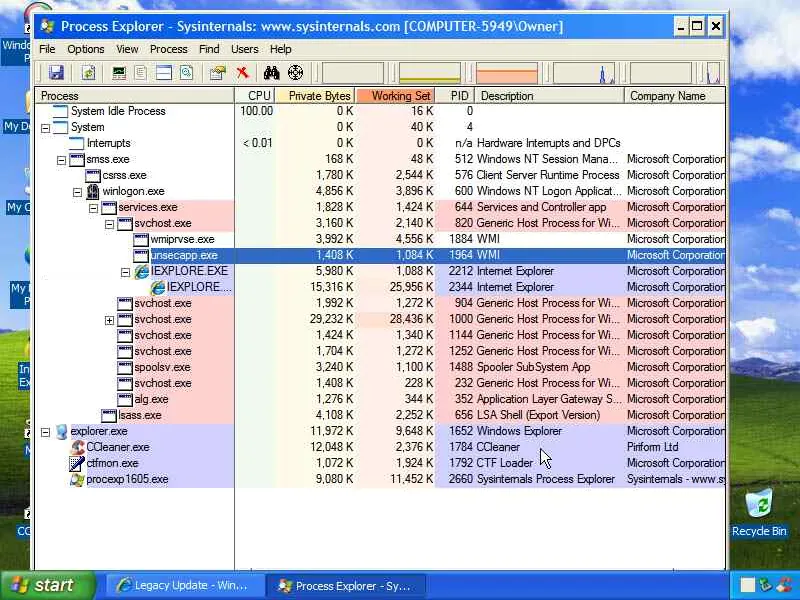
Task: Select the csrss.exe process
Action: click(x=380, y=176)
